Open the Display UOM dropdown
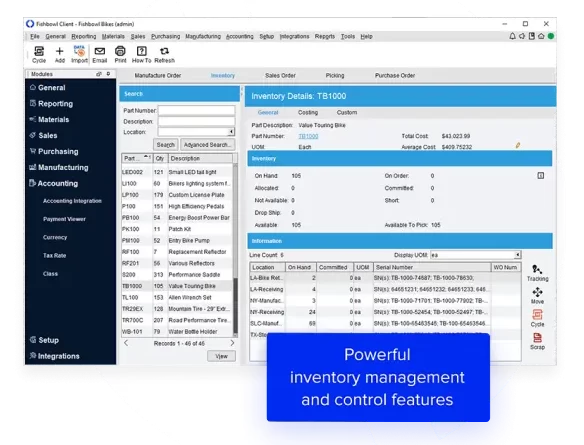 pyautogui.click(x=517, y=255)
